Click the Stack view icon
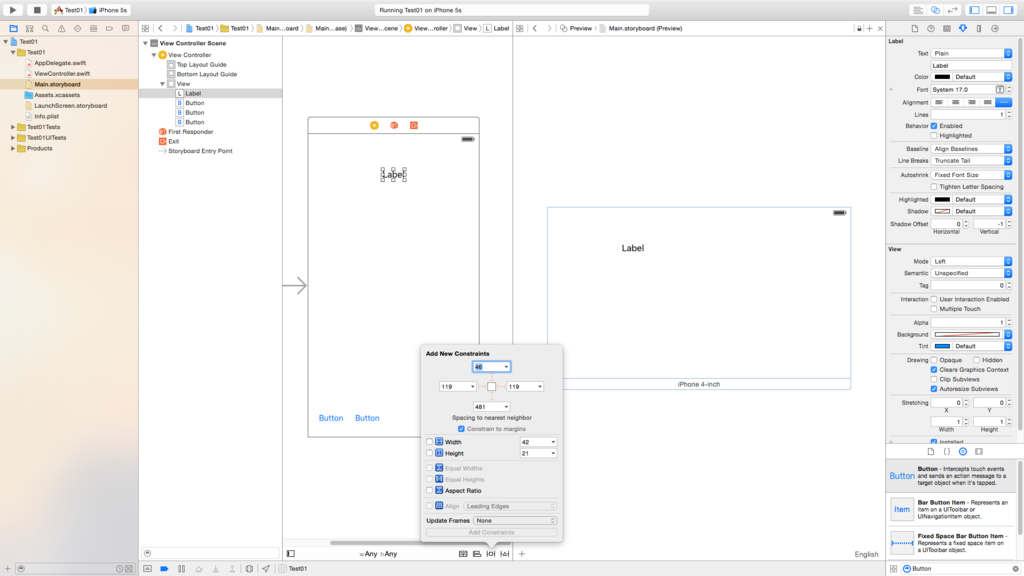The height and width of the screenshot is (576, 1024). point(463,554)
